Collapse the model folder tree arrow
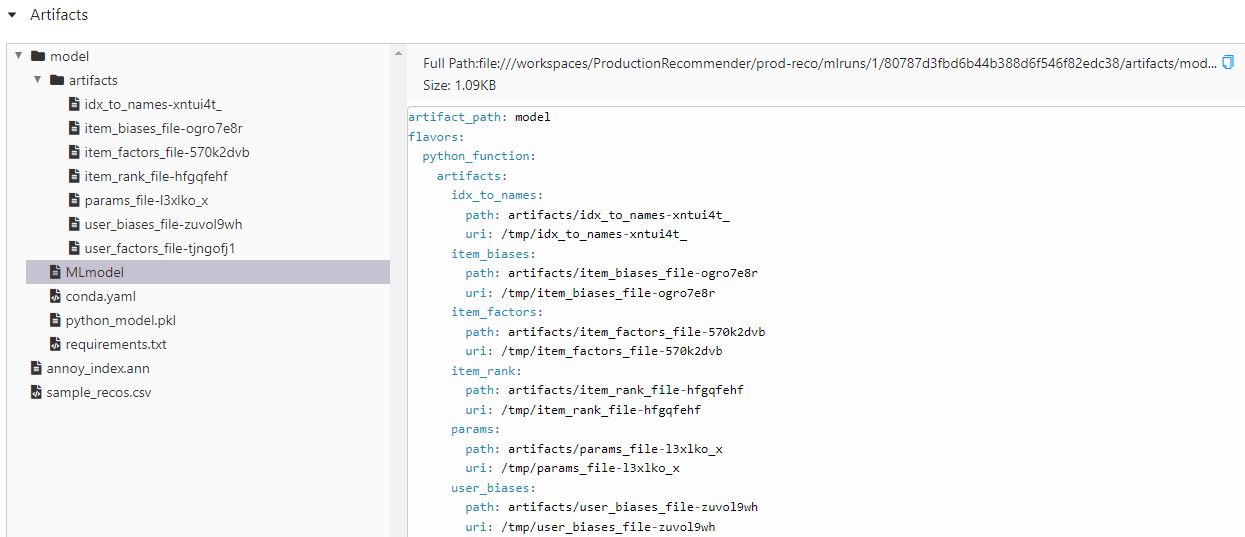Viewport: 1245px width, 537px height. tap(19, 56)
